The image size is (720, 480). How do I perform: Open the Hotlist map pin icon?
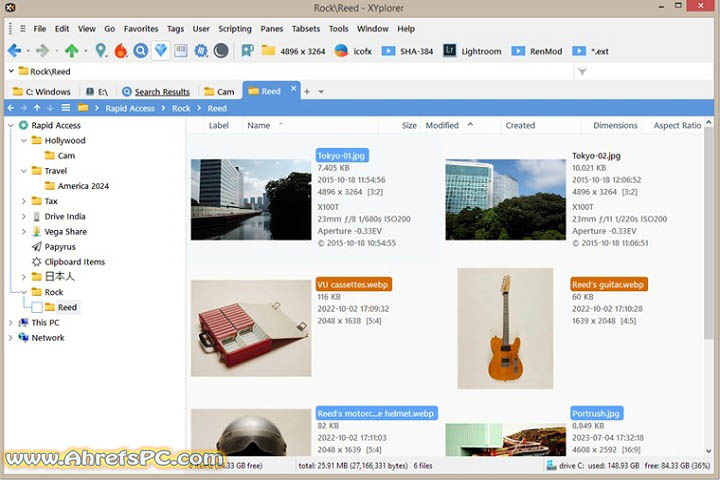click(101, 51)
